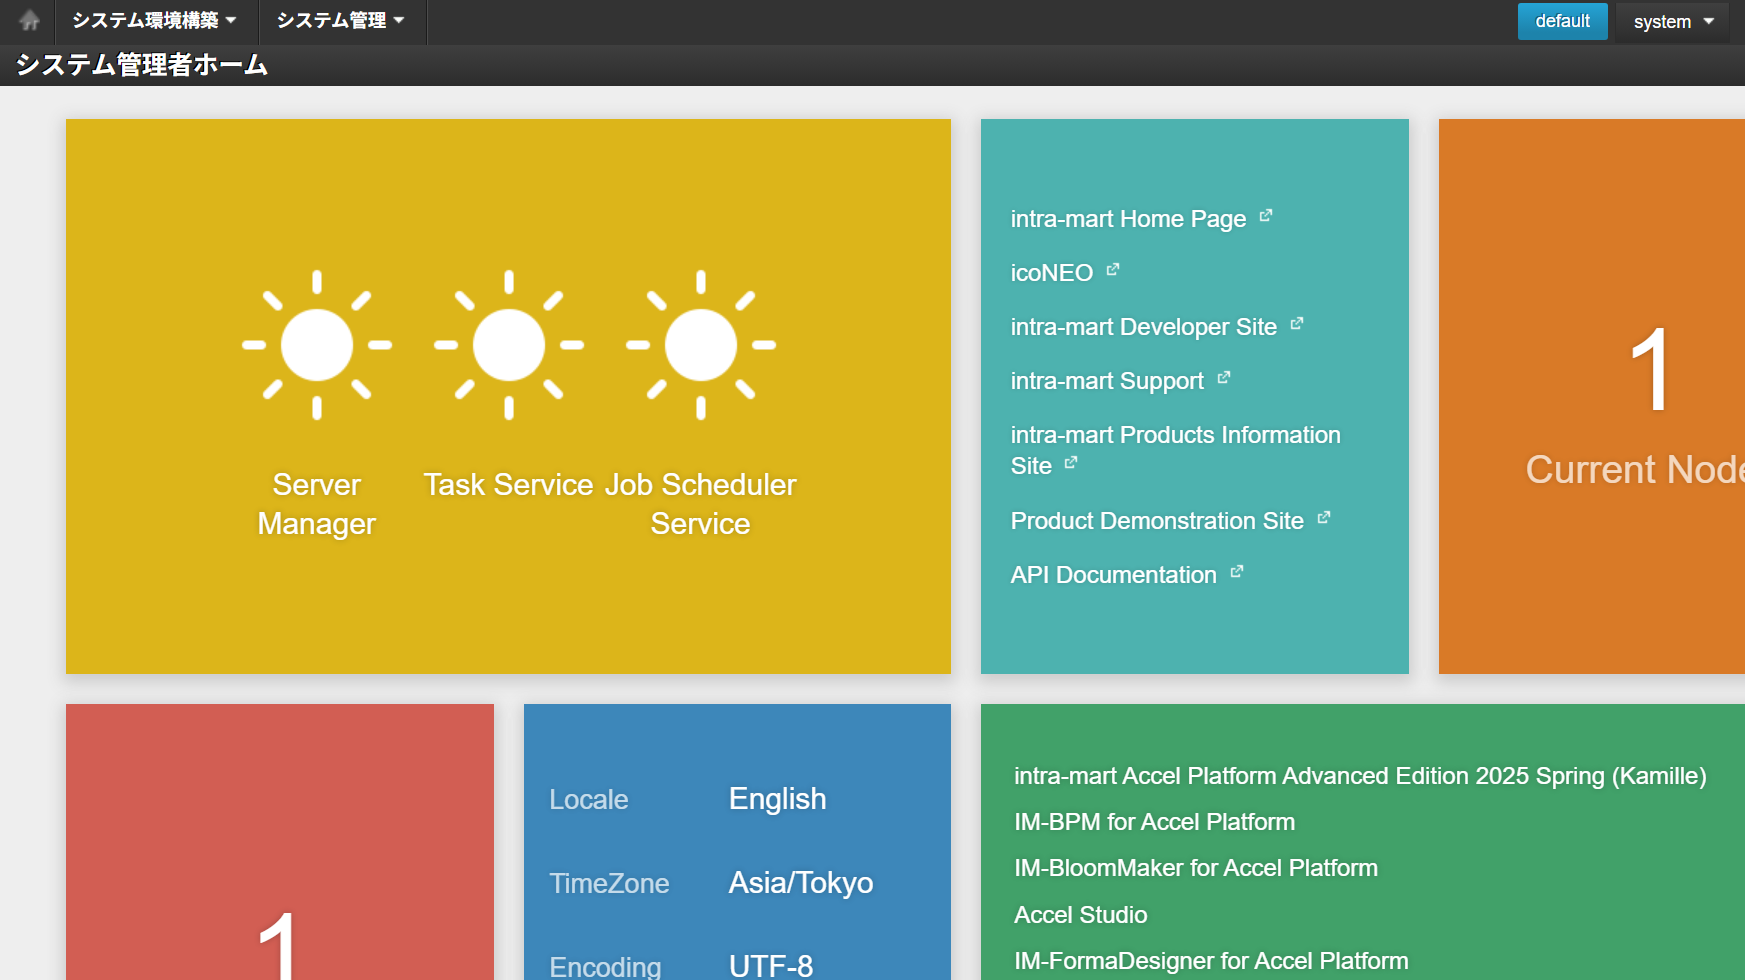Open Product Demonstration Site link

coord(1157,521)
